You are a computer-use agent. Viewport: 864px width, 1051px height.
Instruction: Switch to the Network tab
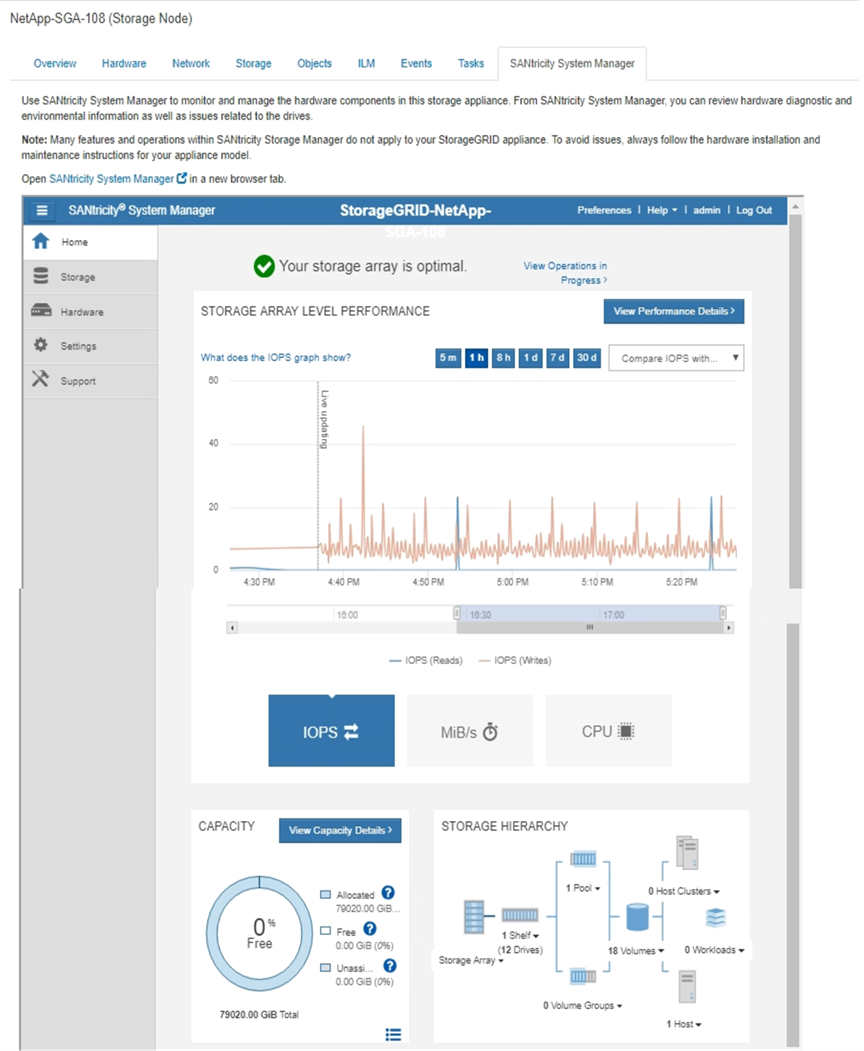191,64
